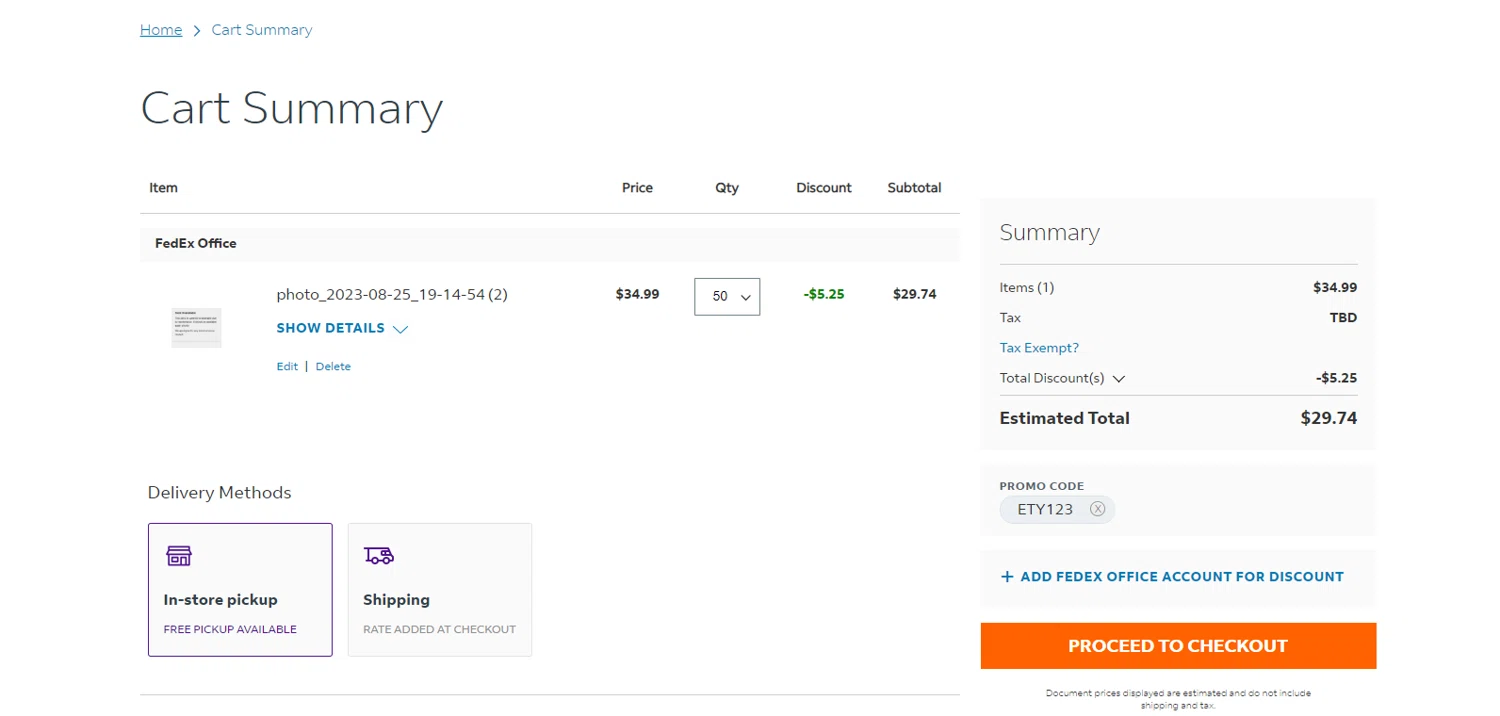
Task: Click the Price column header
Action: [x=637, y=188]
